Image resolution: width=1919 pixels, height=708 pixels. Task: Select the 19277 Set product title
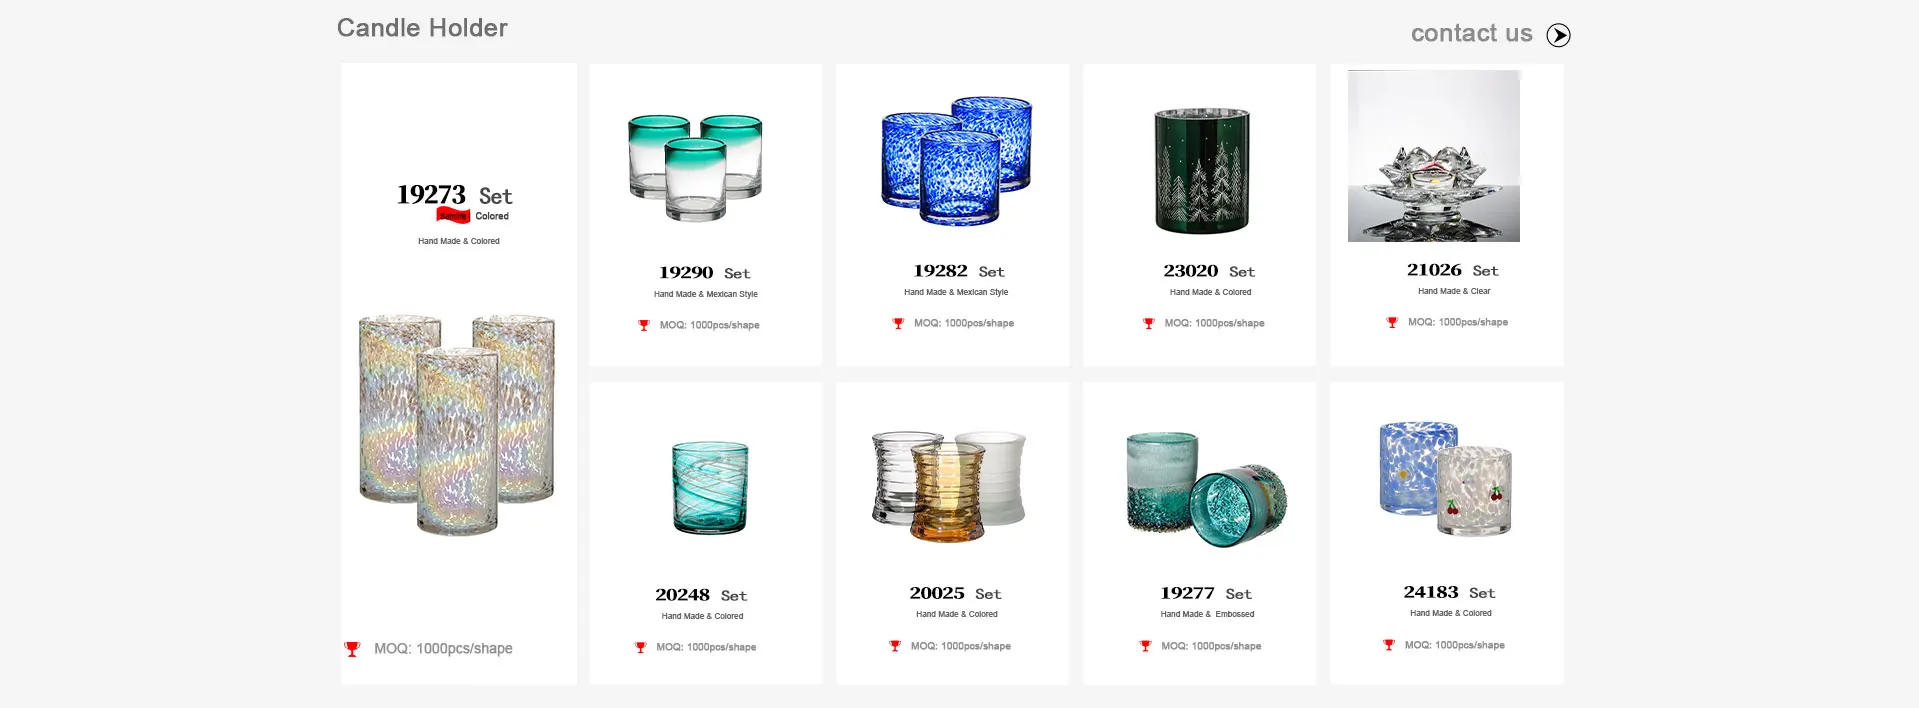[1206, 593]
